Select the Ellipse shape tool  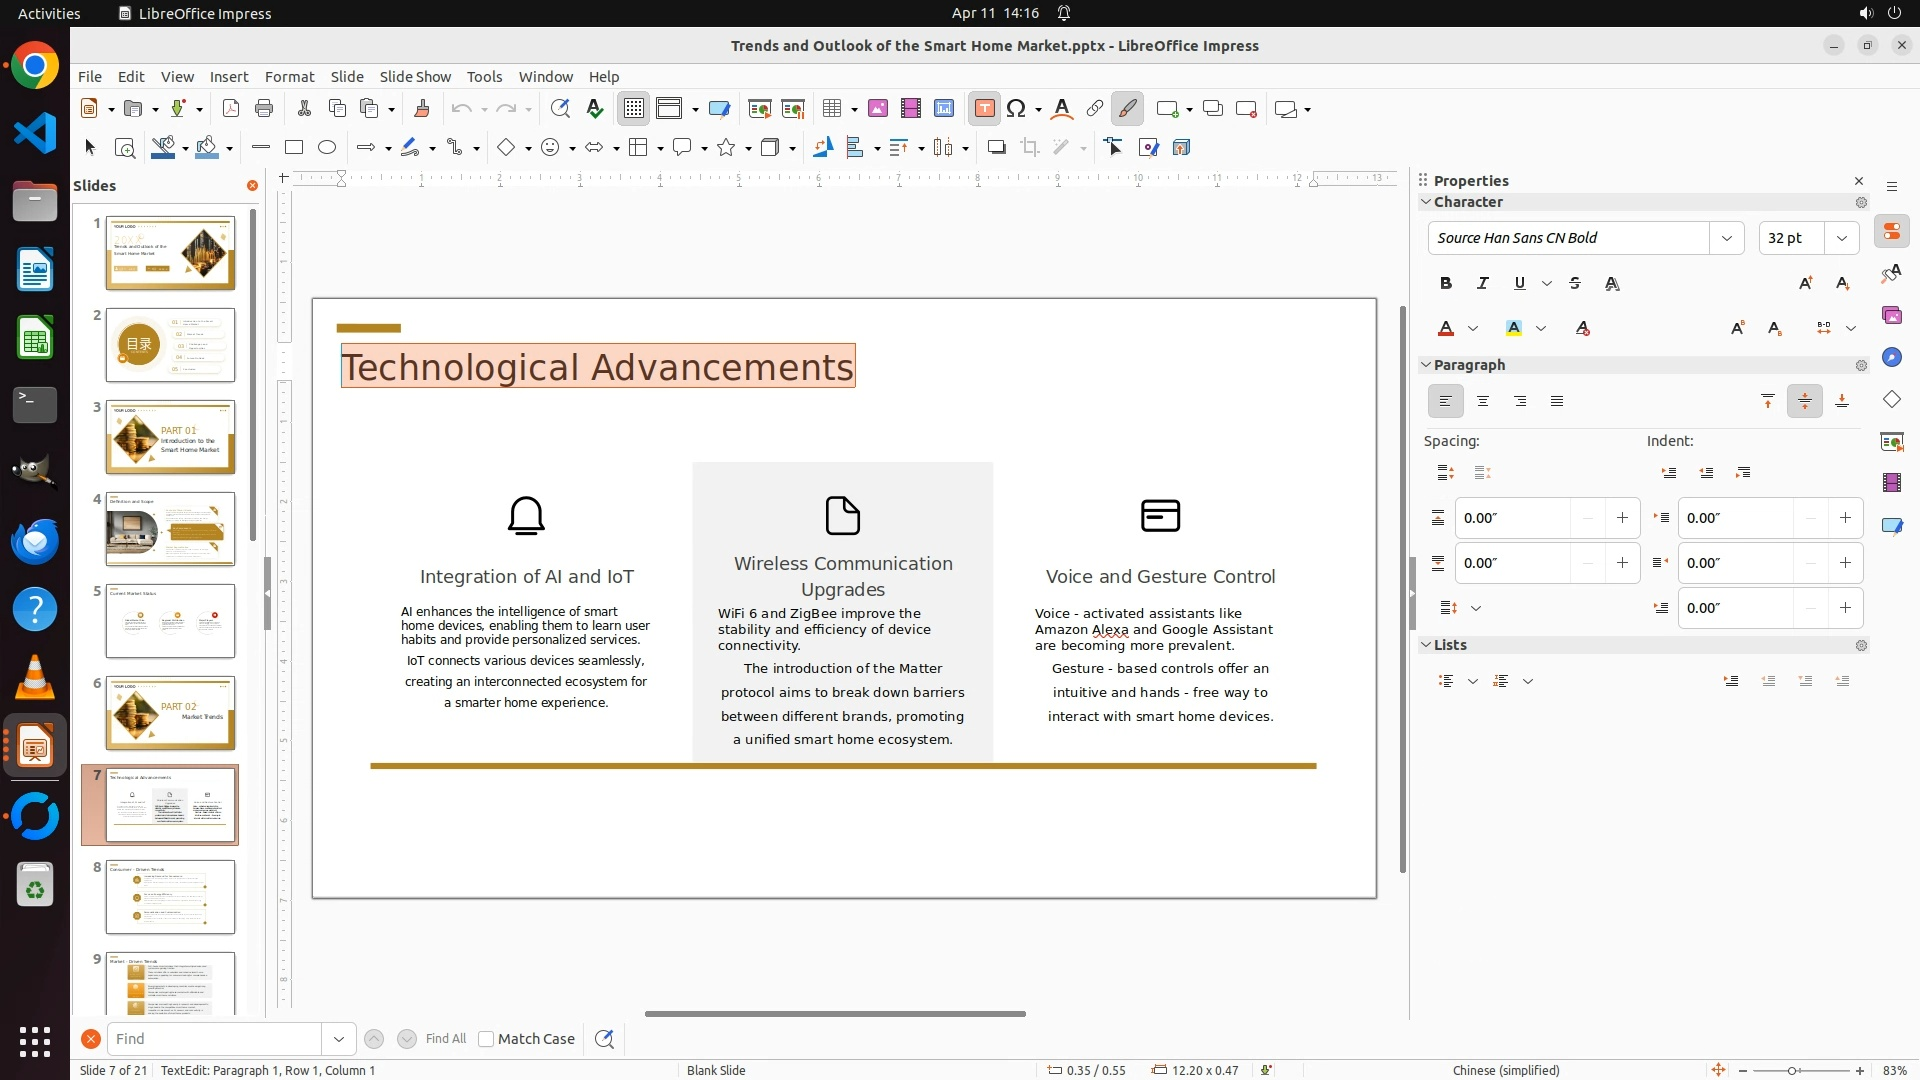[327, 148]
